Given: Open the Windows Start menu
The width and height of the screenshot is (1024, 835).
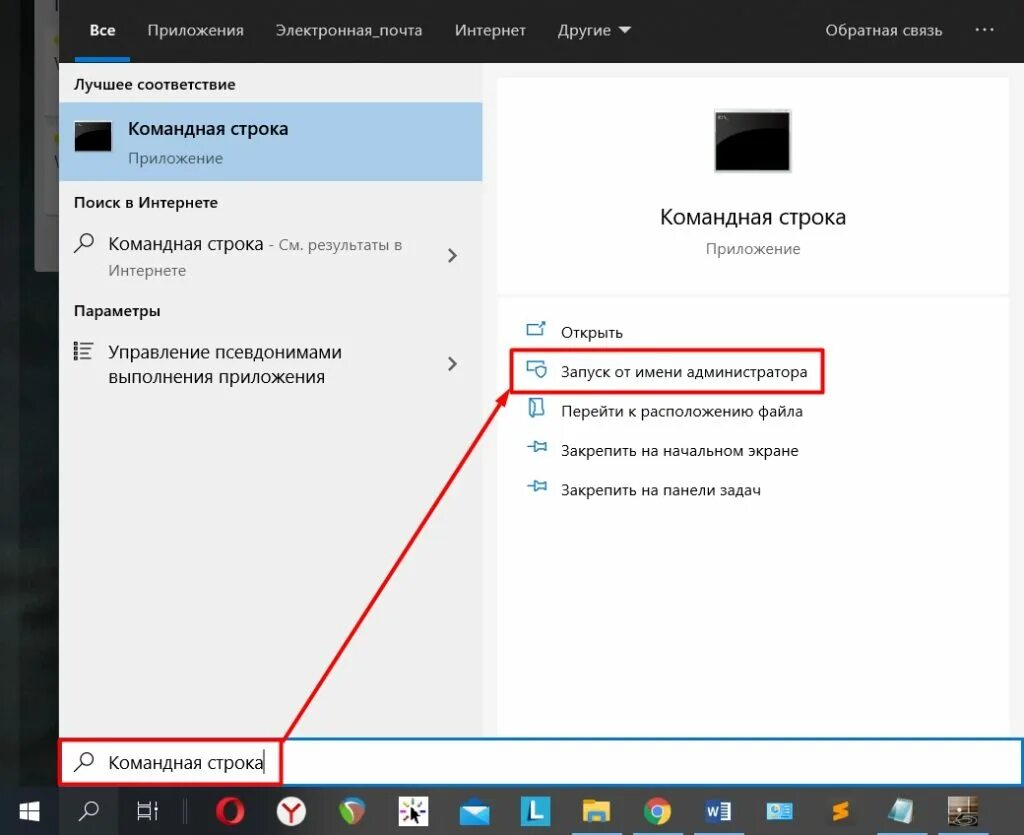Looking at the screenshot, I should pos(29,811).
